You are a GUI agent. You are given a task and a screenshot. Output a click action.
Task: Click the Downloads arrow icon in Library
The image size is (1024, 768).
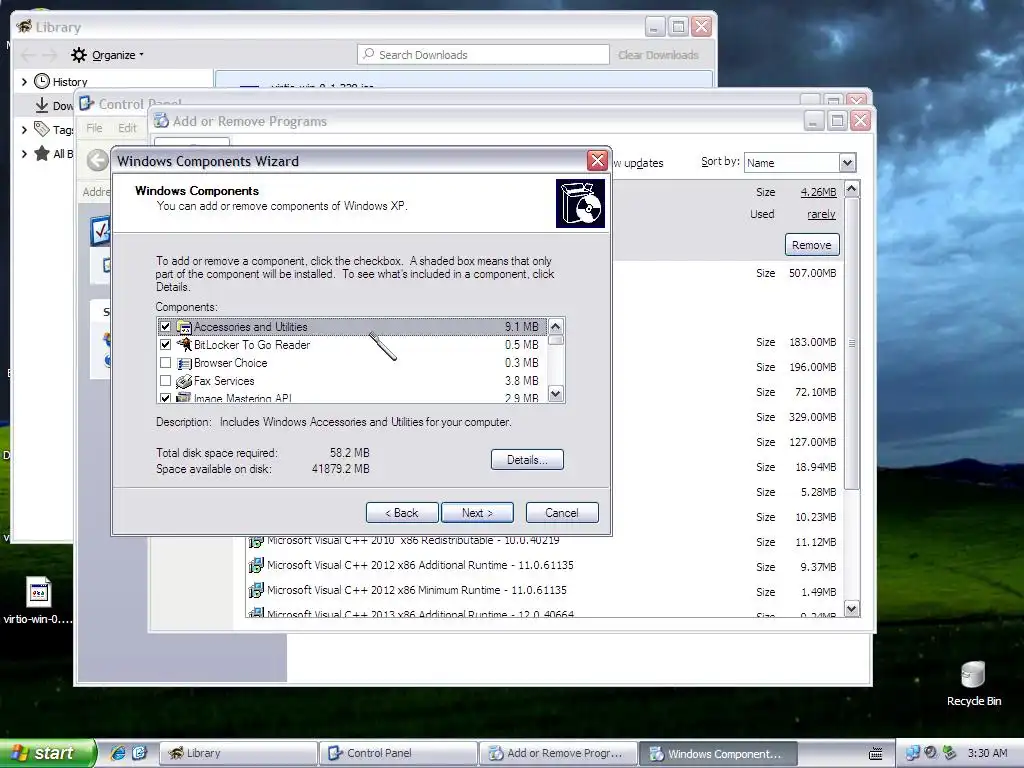[42, 105]
